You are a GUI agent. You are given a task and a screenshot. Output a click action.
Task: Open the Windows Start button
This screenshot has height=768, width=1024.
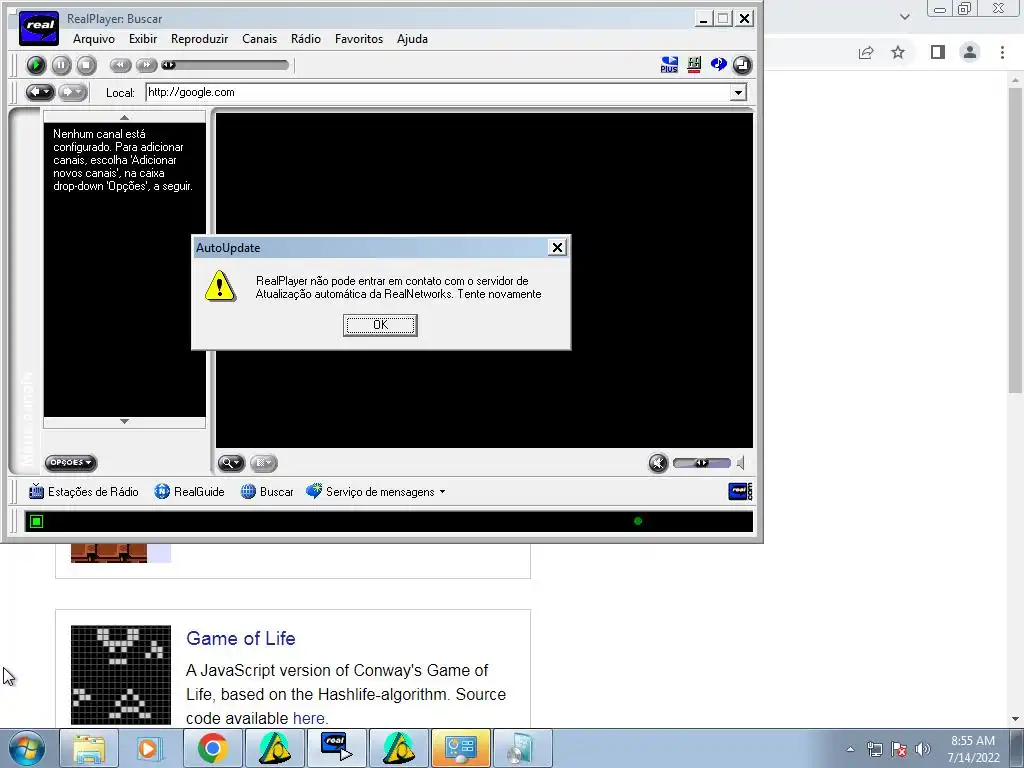point(27,748)
